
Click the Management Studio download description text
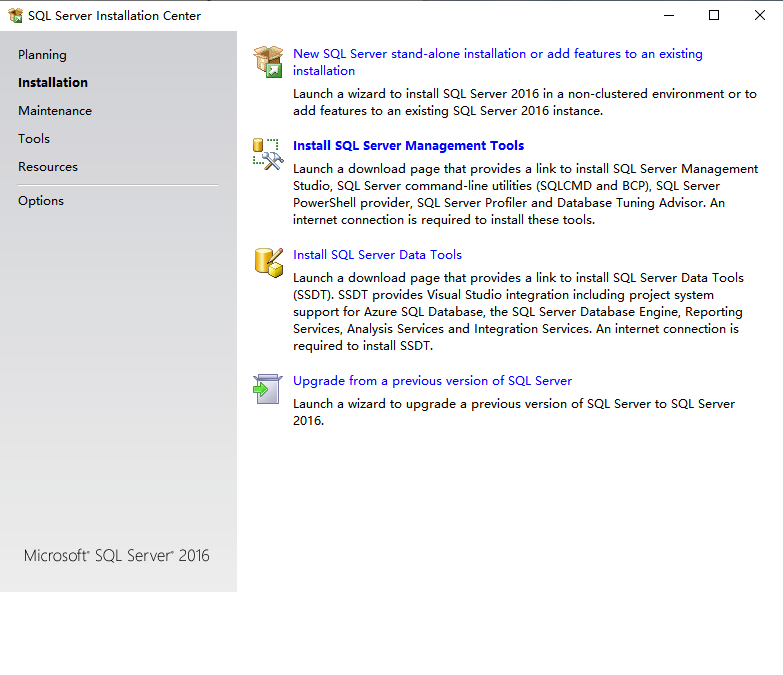[525, 194]
